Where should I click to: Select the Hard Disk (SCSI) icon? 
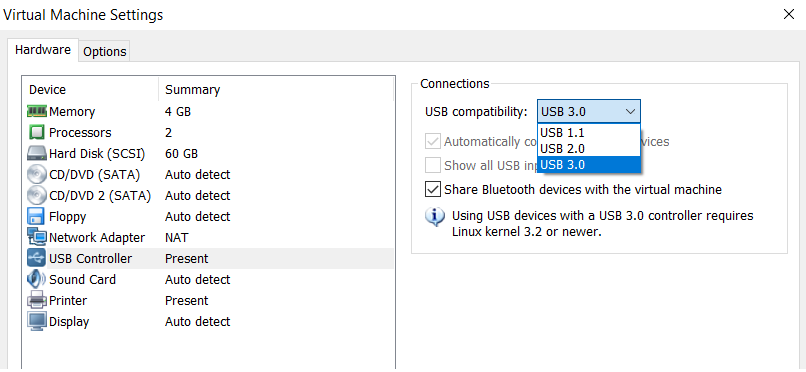tap(36, 154)
